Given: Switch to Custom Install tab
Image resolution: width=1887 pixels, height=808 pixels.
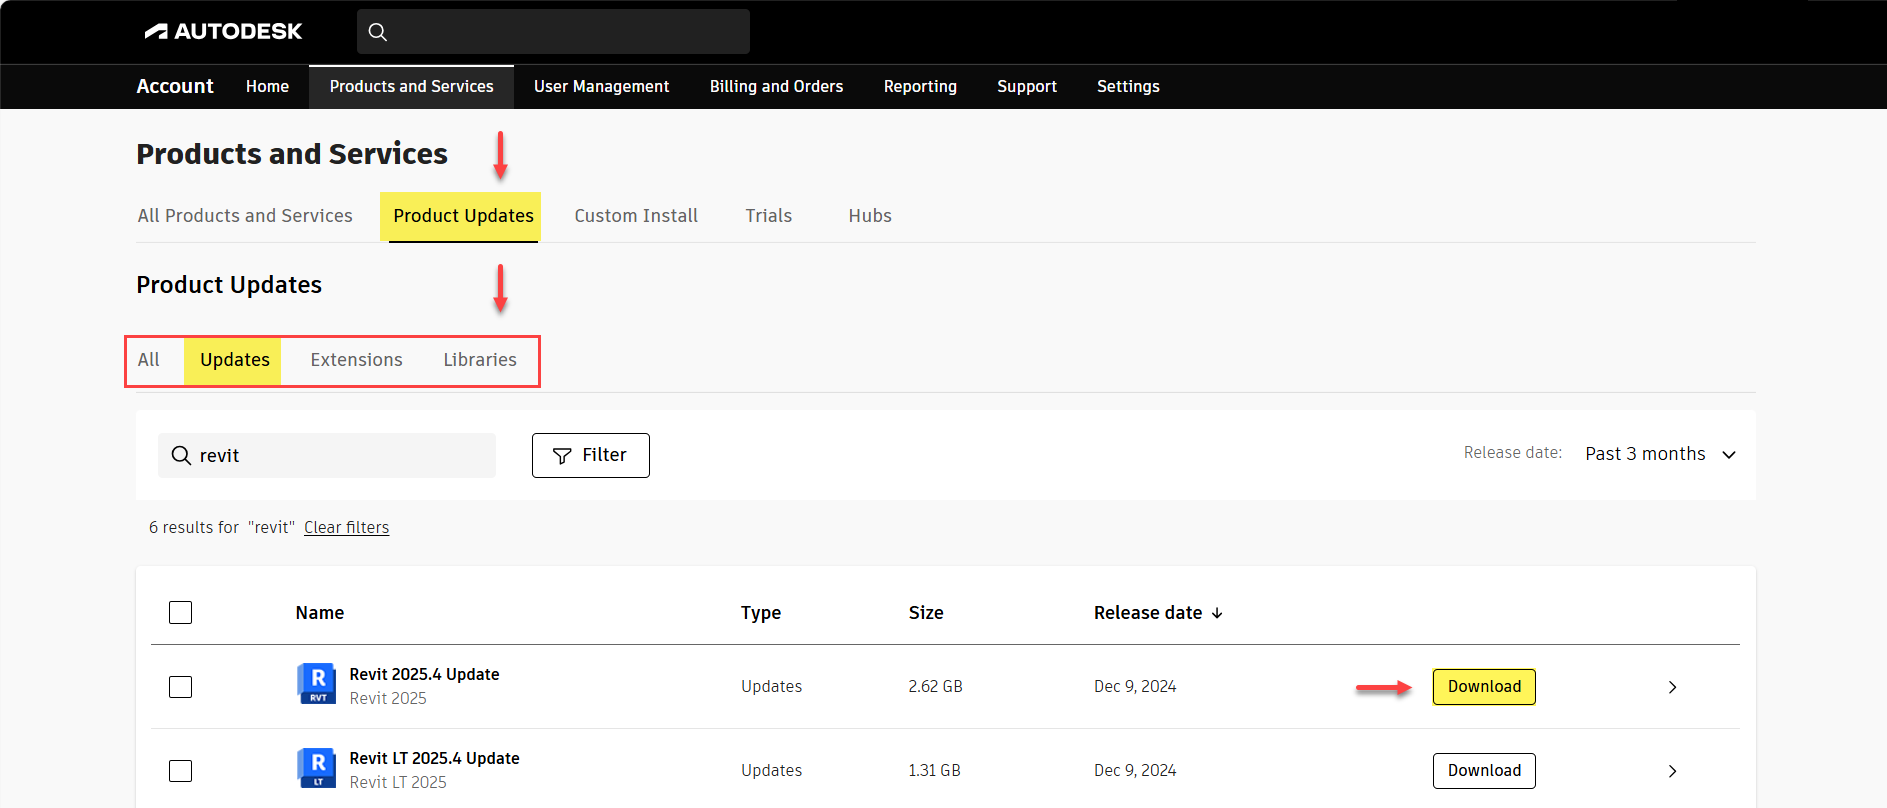Looking at the screenshot, I should [636, 215].
